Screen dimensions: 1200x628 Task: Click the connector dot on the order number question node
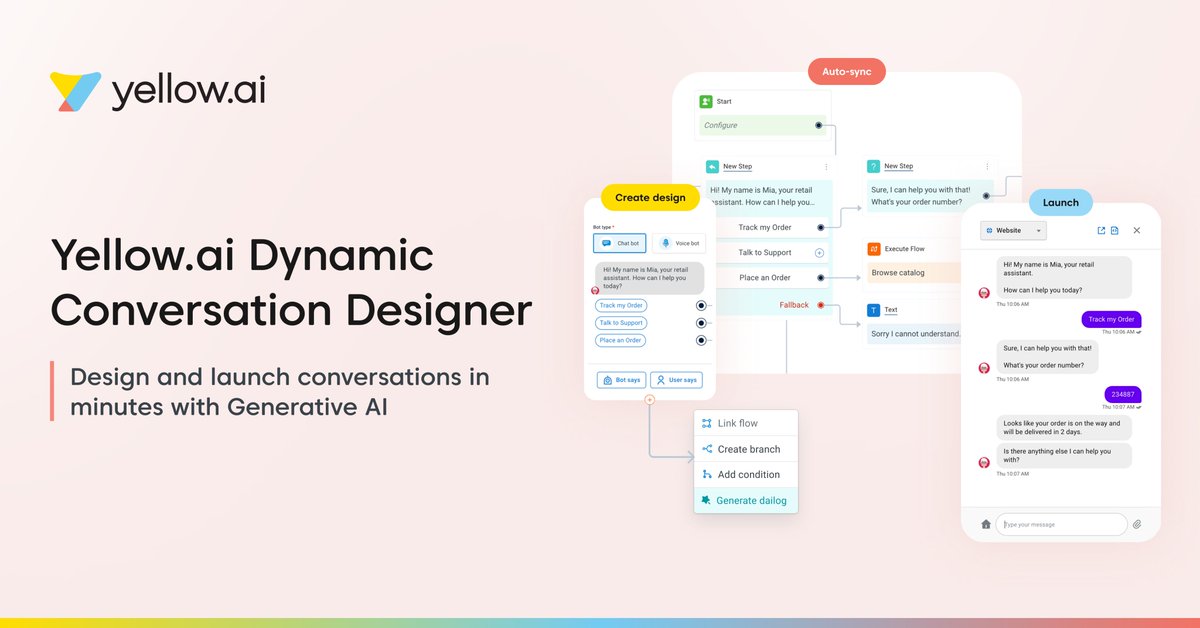[987, 196]
